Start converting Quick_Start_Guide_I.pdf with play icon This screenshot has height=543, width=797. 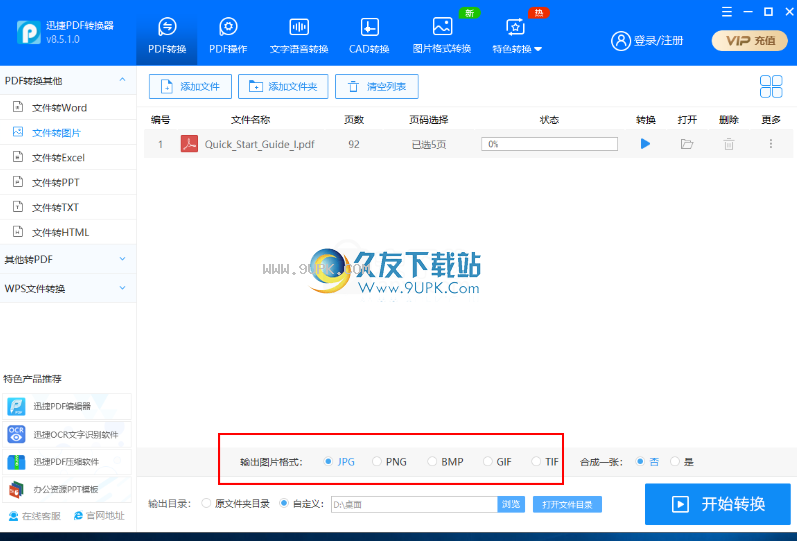click(645, 144)
